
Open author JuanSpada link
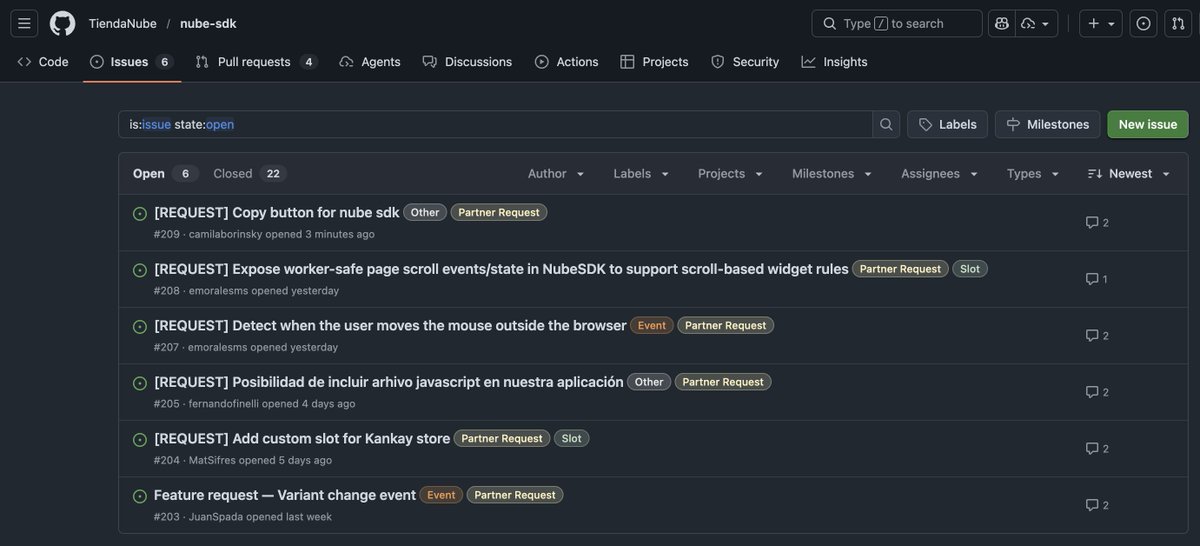coord(216,517)
